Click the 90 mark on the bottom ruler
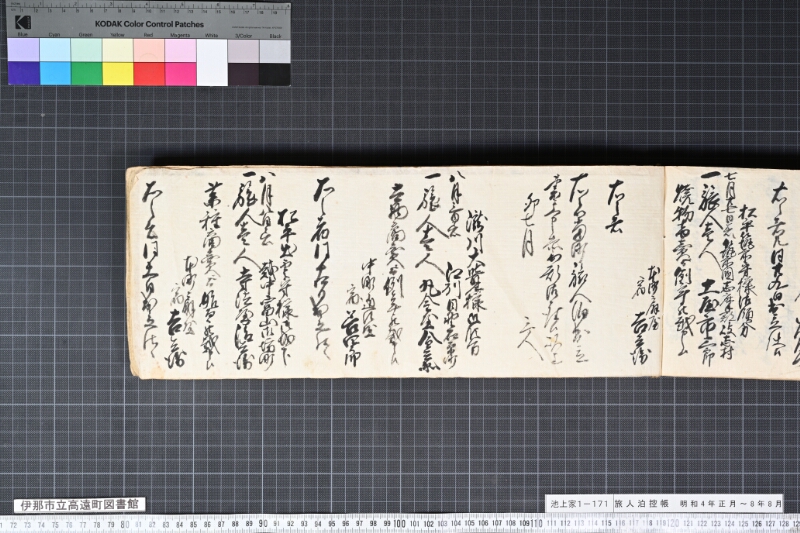This screenshot has width=800, height=533. click(x=263, y=524)
